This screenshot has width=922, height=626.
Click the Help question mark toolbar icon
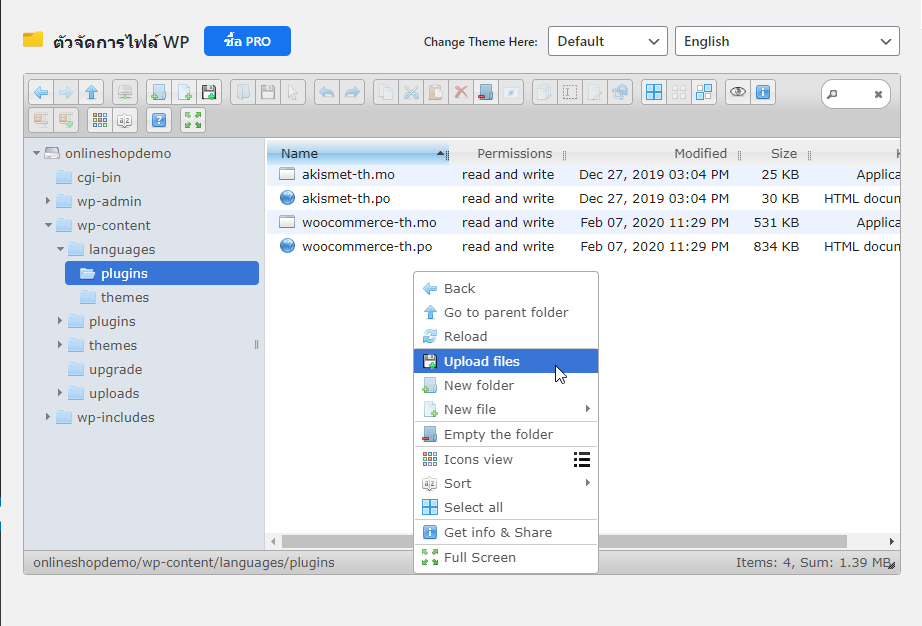[159, 120]
